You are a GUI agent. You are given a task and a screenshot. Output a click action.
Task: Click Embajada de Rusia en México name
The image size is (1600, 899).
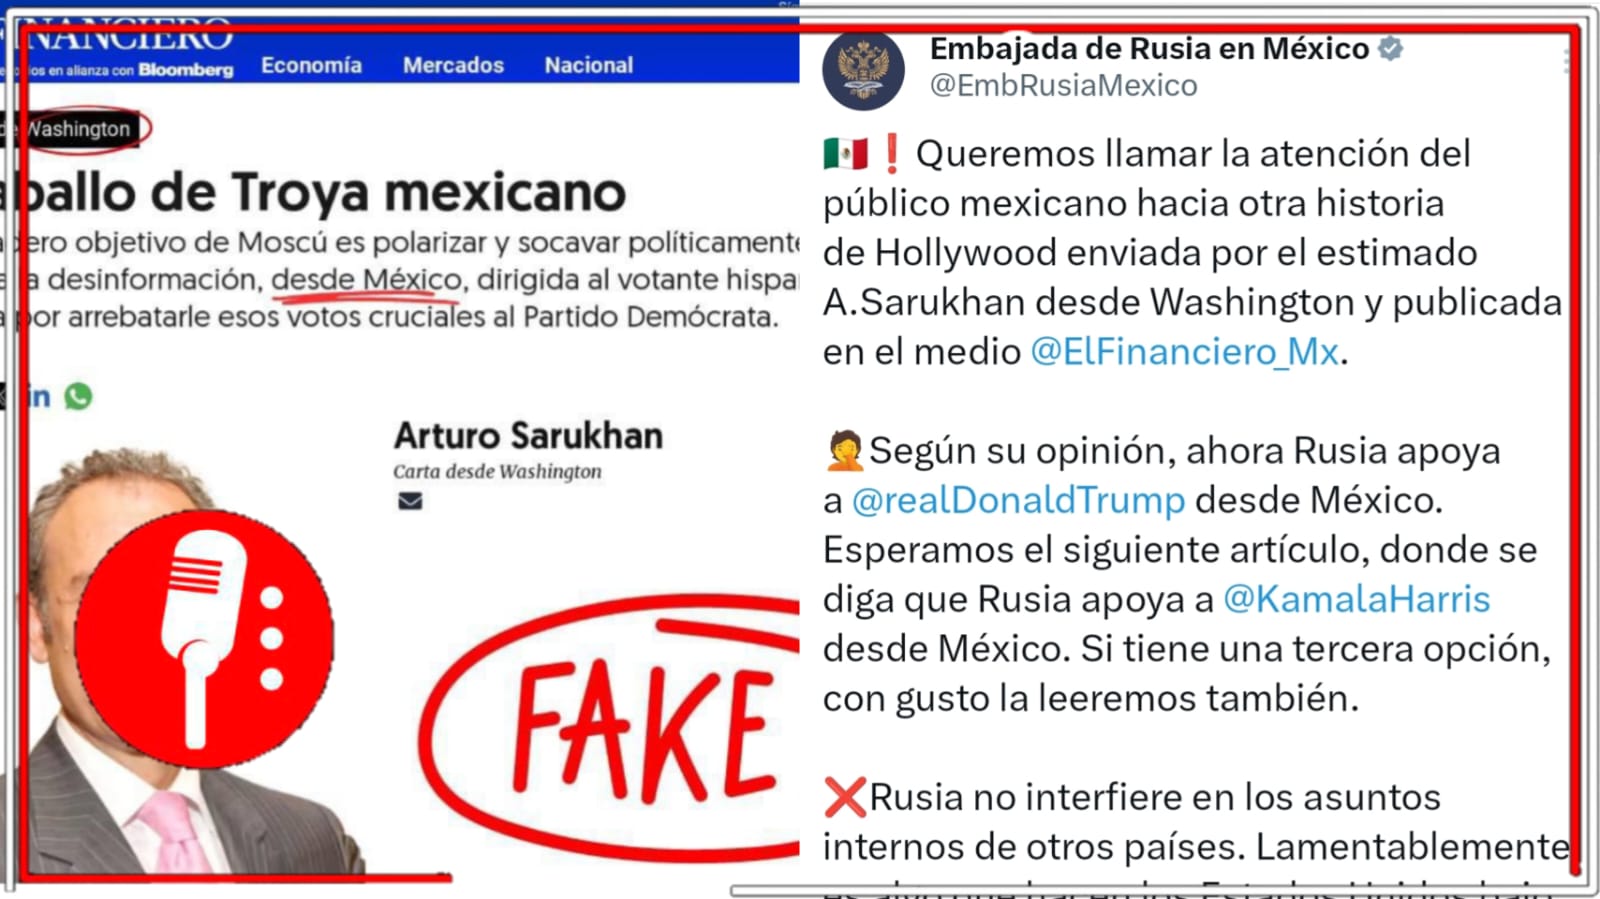[x=1149, y=48]
